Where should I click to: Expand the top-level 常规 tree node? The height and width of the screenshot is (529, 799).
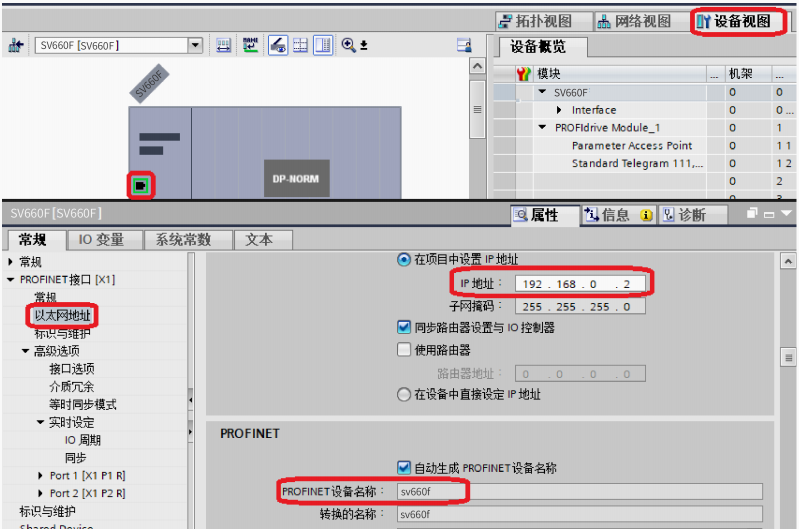[x=11, y=262]
